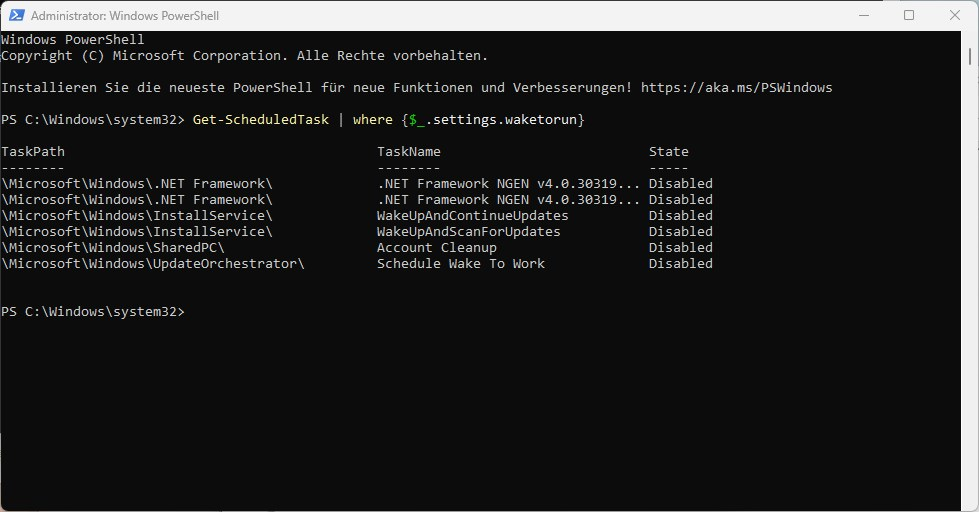The image size is (979, 512).
Task: Open the https://aka.ms/PSWindows link
Action: click(736, 87)
